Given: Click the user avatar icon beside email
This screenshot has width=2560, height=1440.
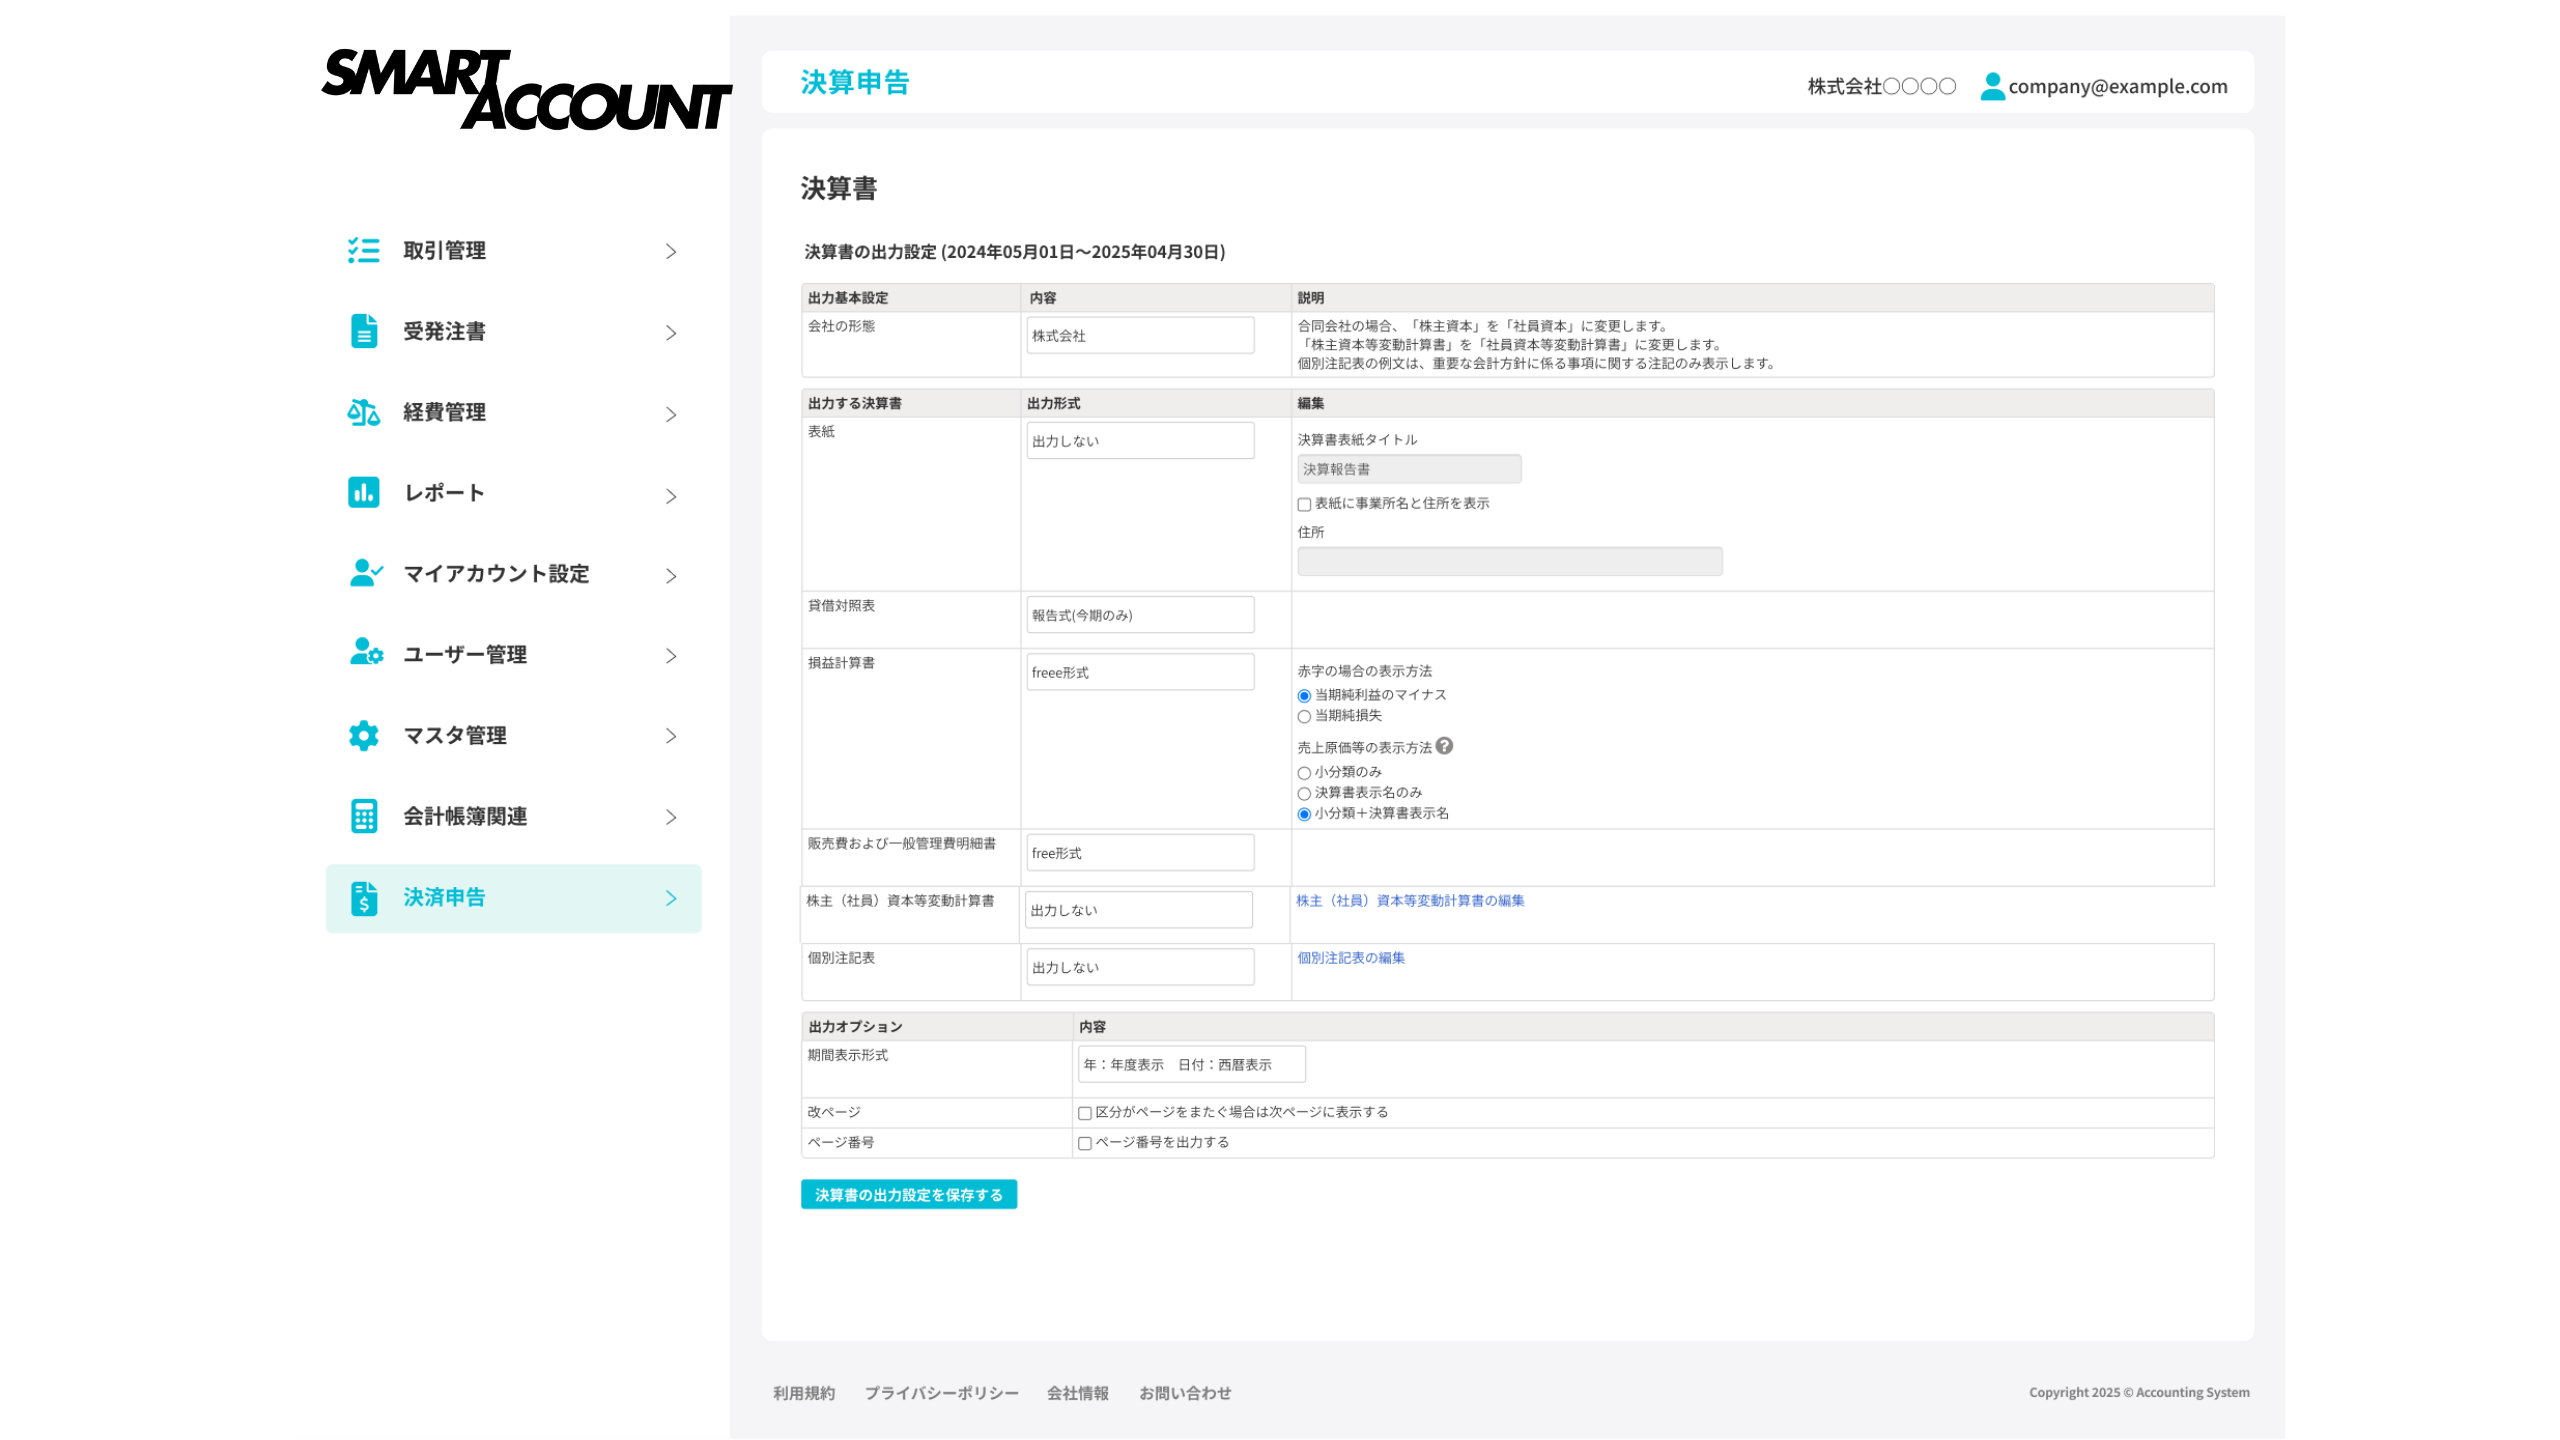Looking at the screenshot, I should (x=1992, y=86).
